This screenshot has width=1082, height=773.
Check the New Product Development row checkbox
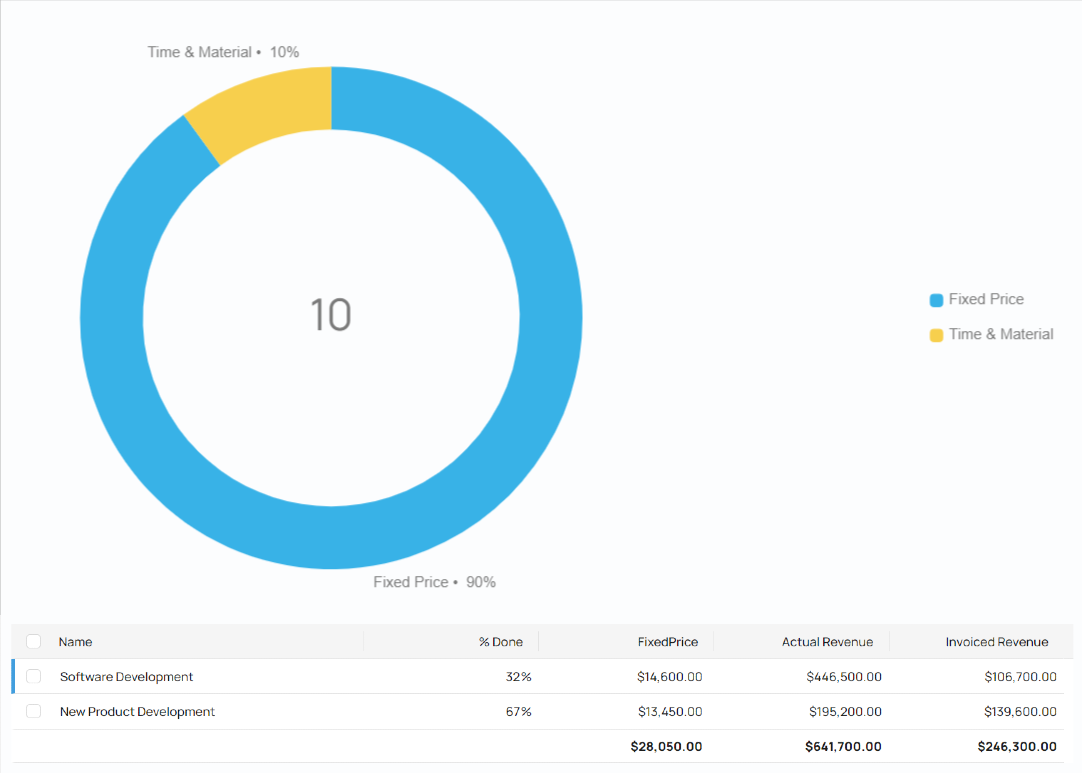(34, 712)
